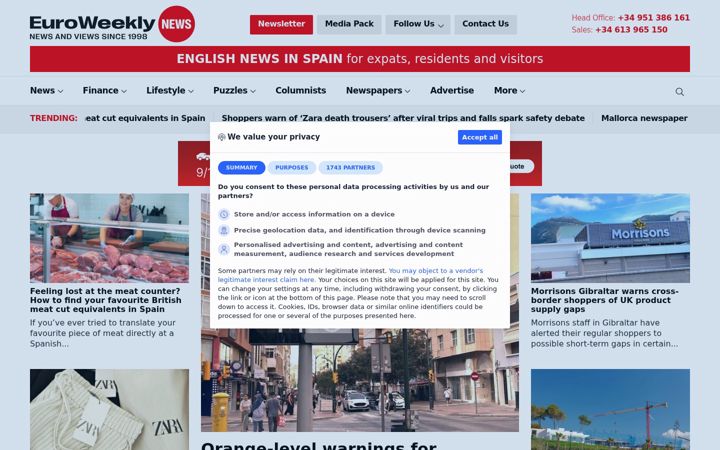Click the precise geolocation data icon
This screenshot has height=450, width=720.
(x=224, y=230)
